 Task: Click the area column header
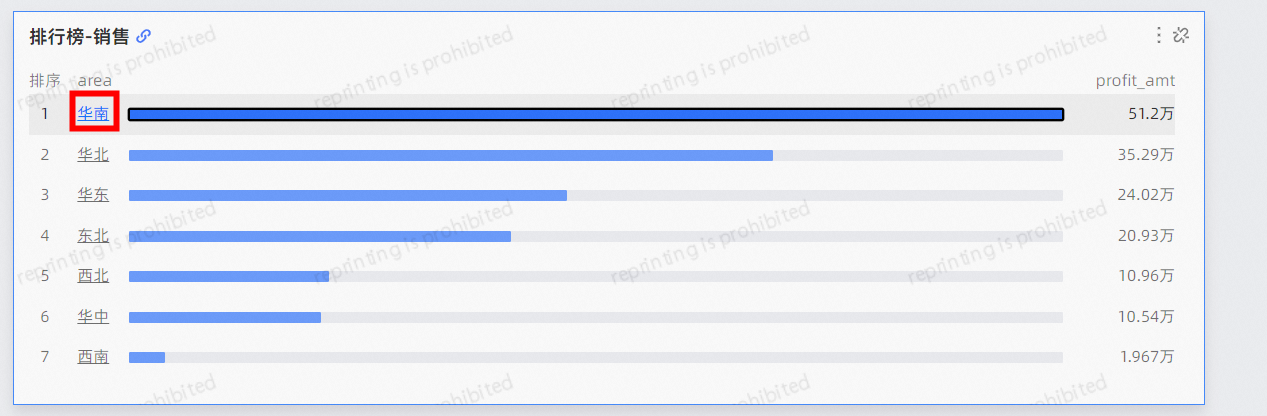(95, 80)
